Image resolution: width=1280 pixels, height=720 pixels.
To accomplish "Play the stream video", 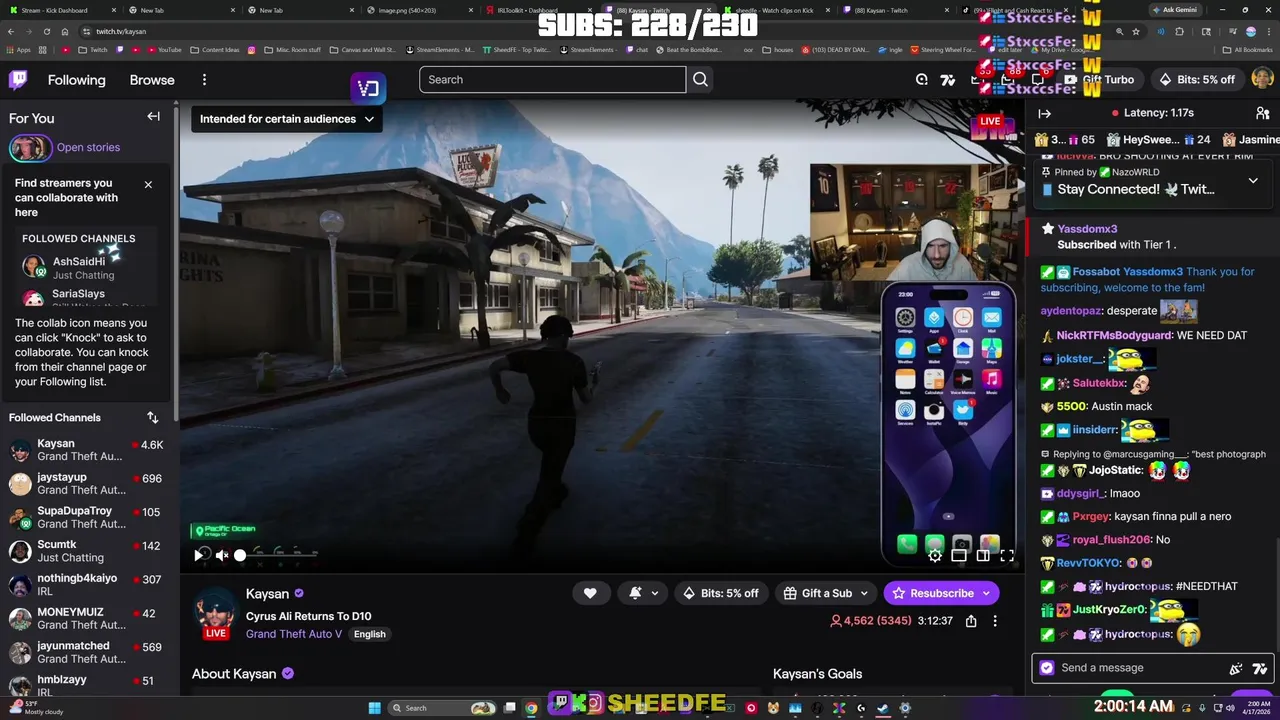I will [200, 555].
